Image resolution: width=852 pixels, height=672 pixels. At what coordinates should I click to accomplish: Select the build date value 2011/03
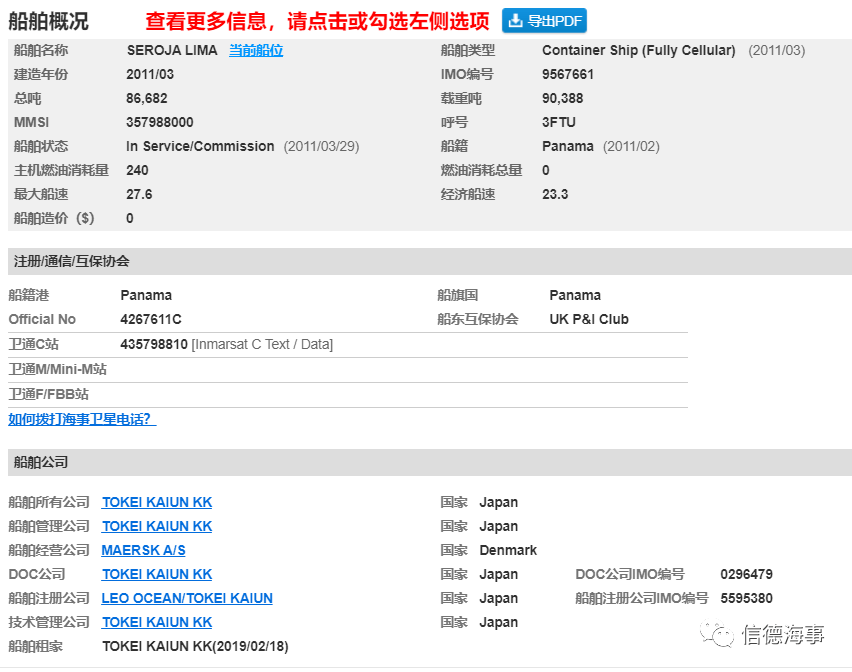click(150, 74)
